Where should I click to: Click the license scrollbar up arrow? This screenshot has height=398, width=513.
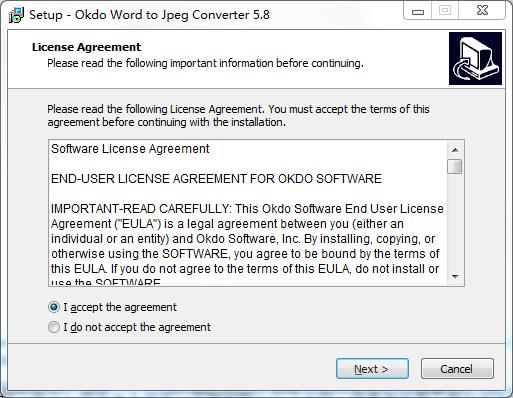click(455, 150)
